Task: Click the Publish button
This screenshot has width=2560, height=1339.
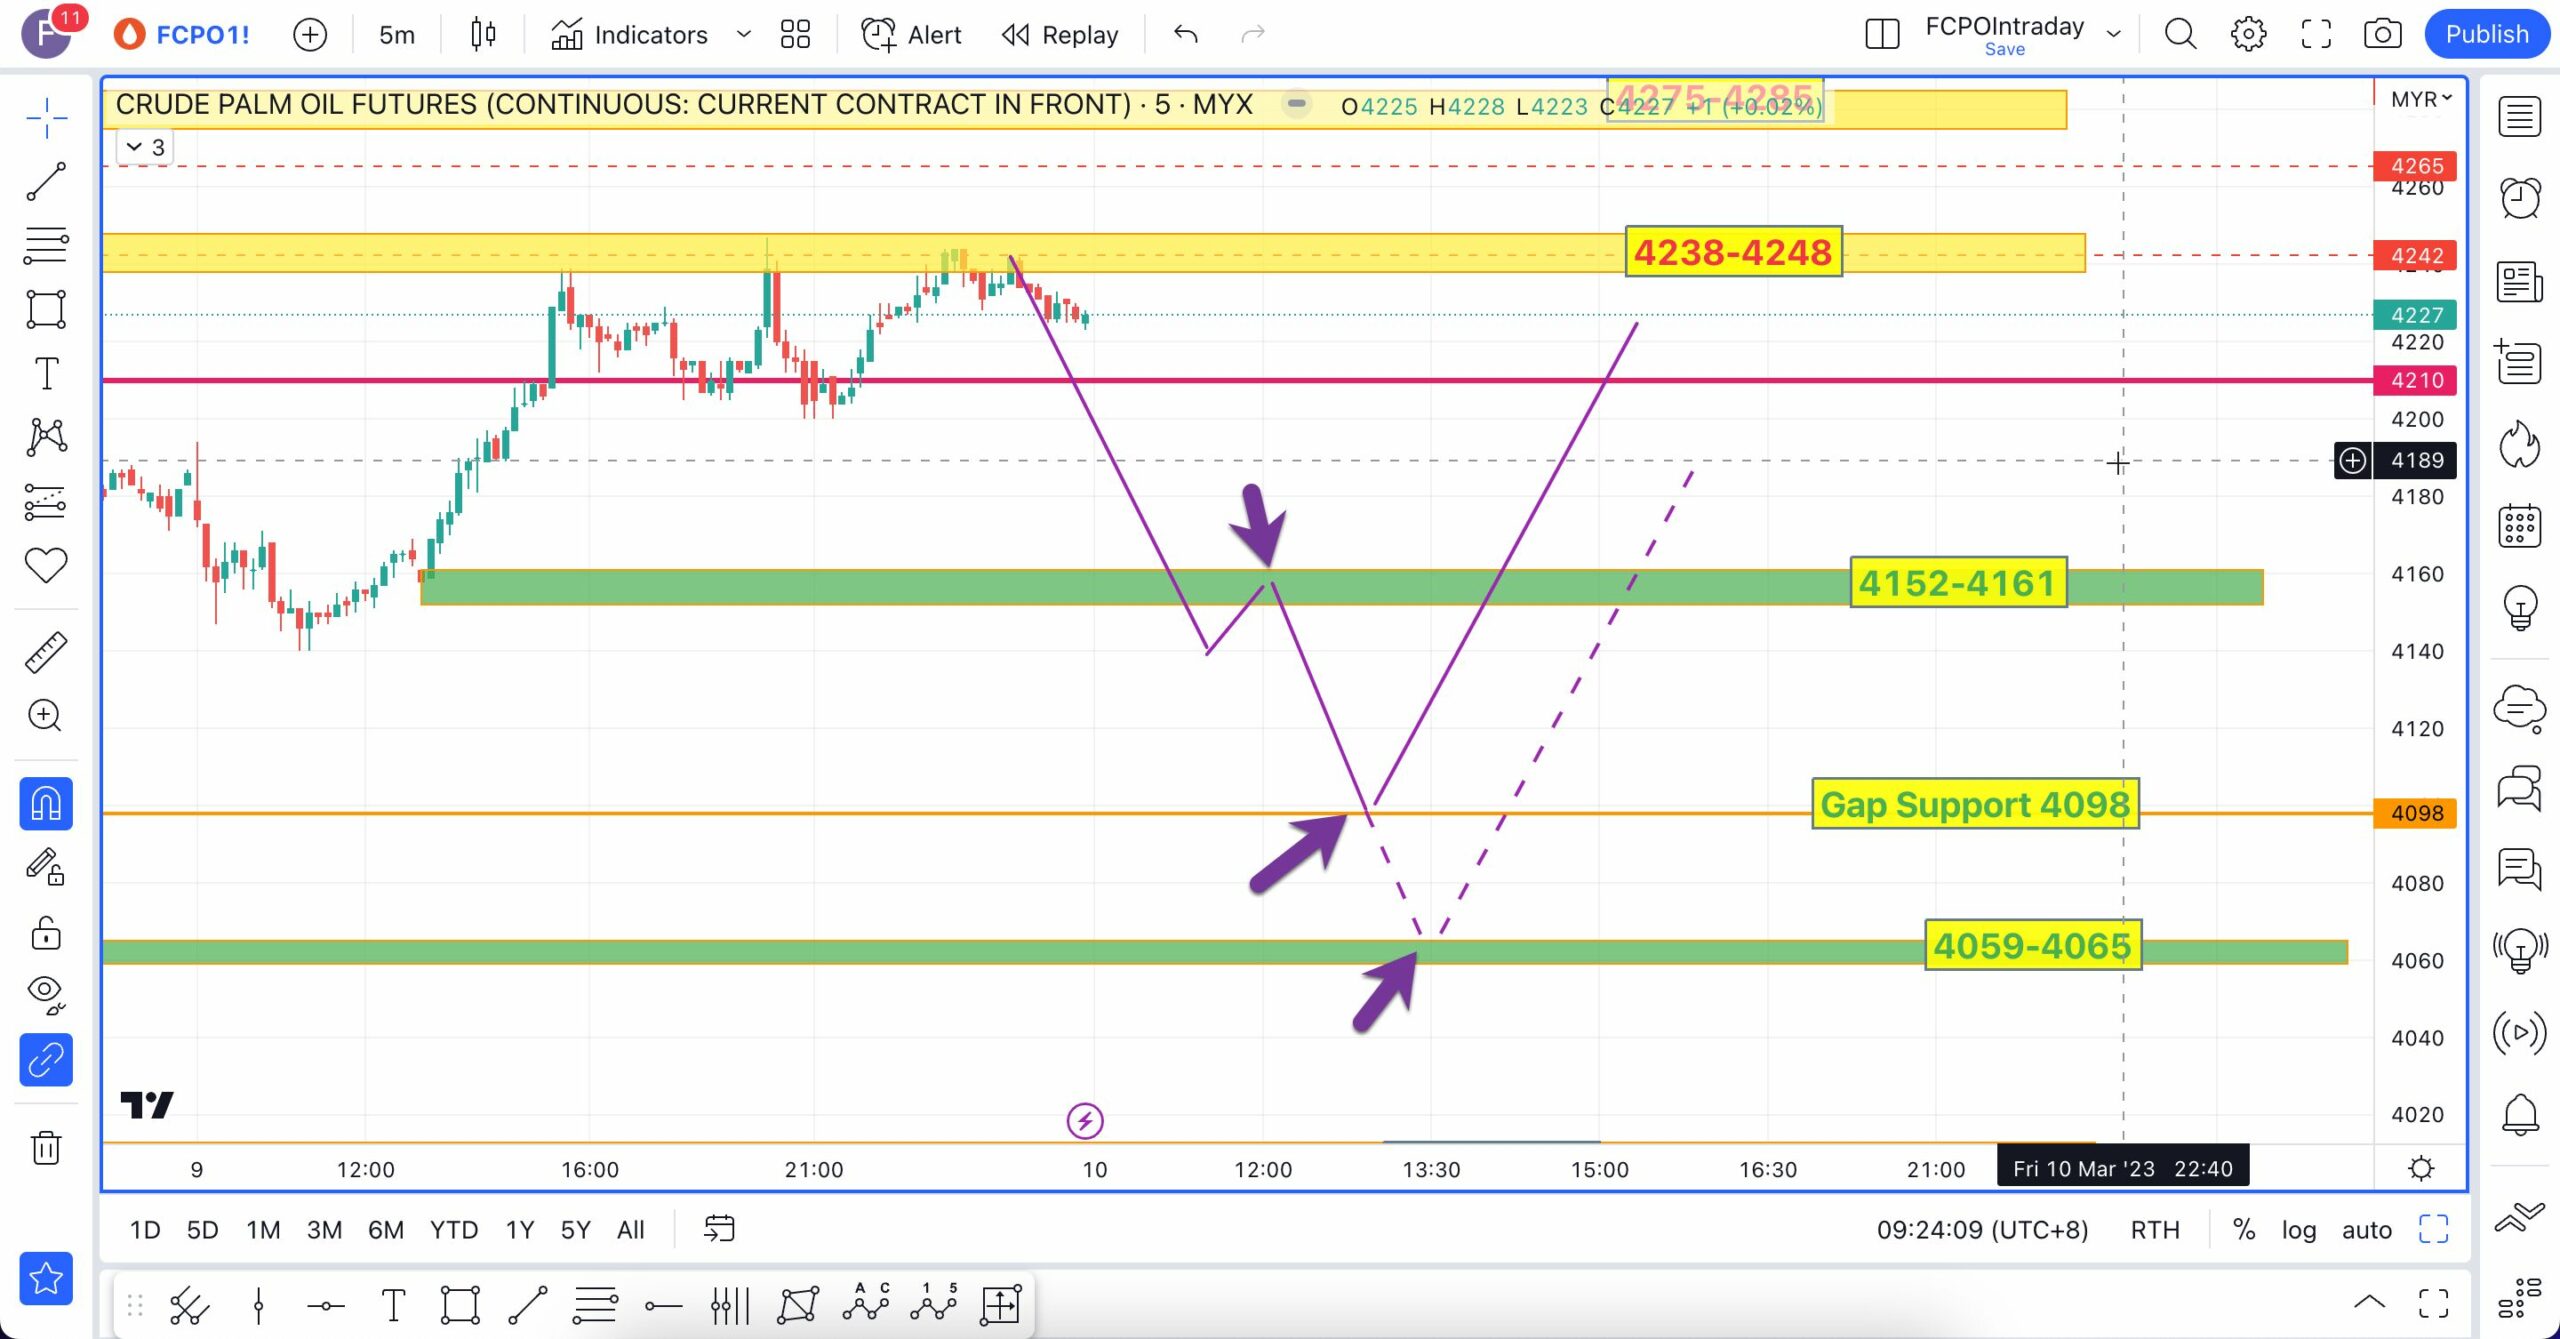Action: click(x=2486, y=34)
